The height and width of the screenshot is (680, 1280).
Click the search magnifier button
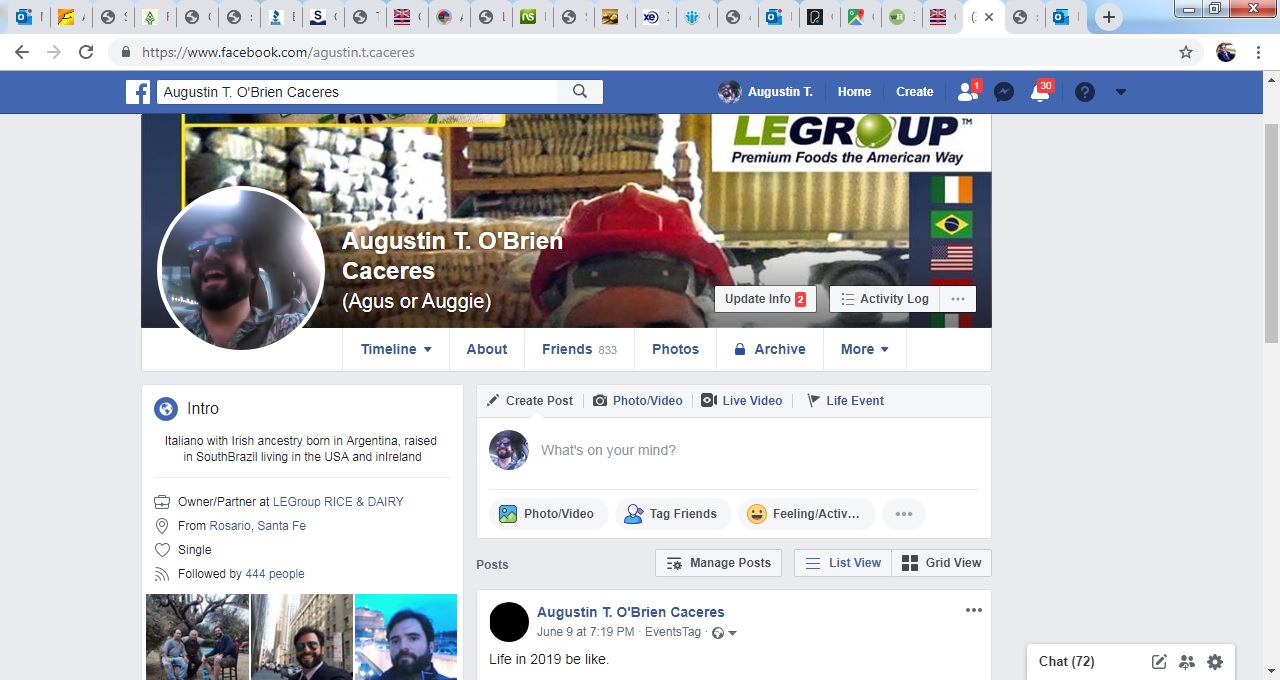click(x=580, y=91)
